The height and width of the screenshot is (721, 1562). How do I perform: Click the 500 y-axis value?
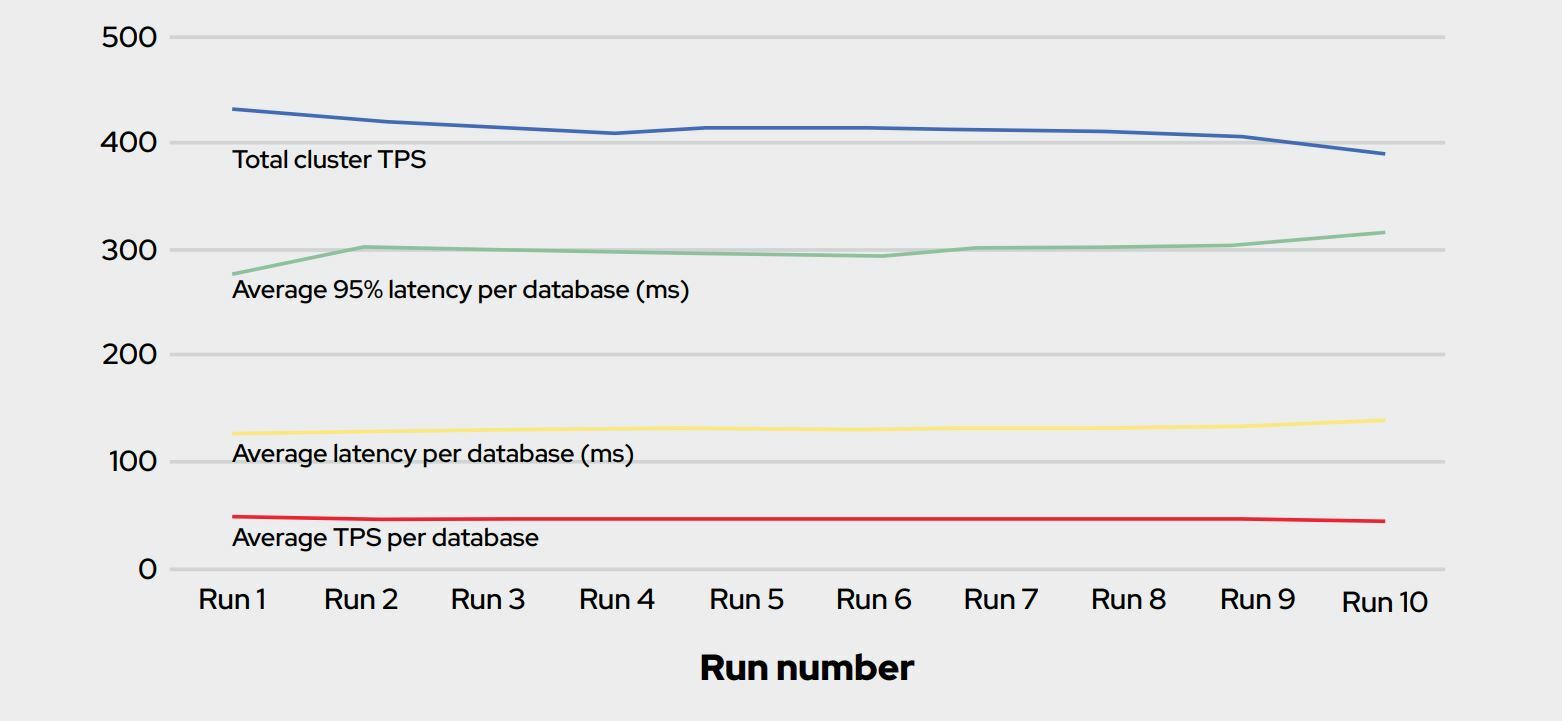[130, 38]
